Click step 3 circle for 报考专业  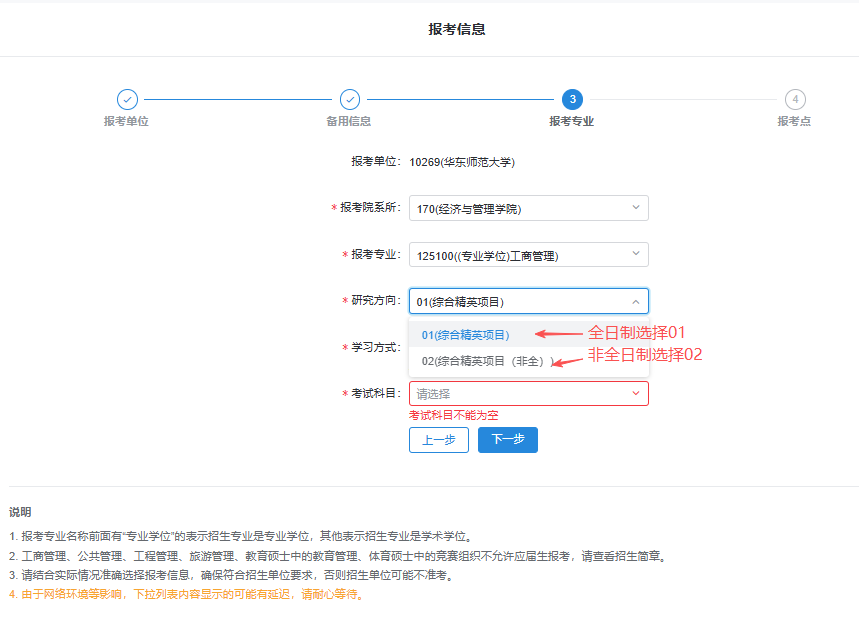pyautogui.click(x=572, y=100)
